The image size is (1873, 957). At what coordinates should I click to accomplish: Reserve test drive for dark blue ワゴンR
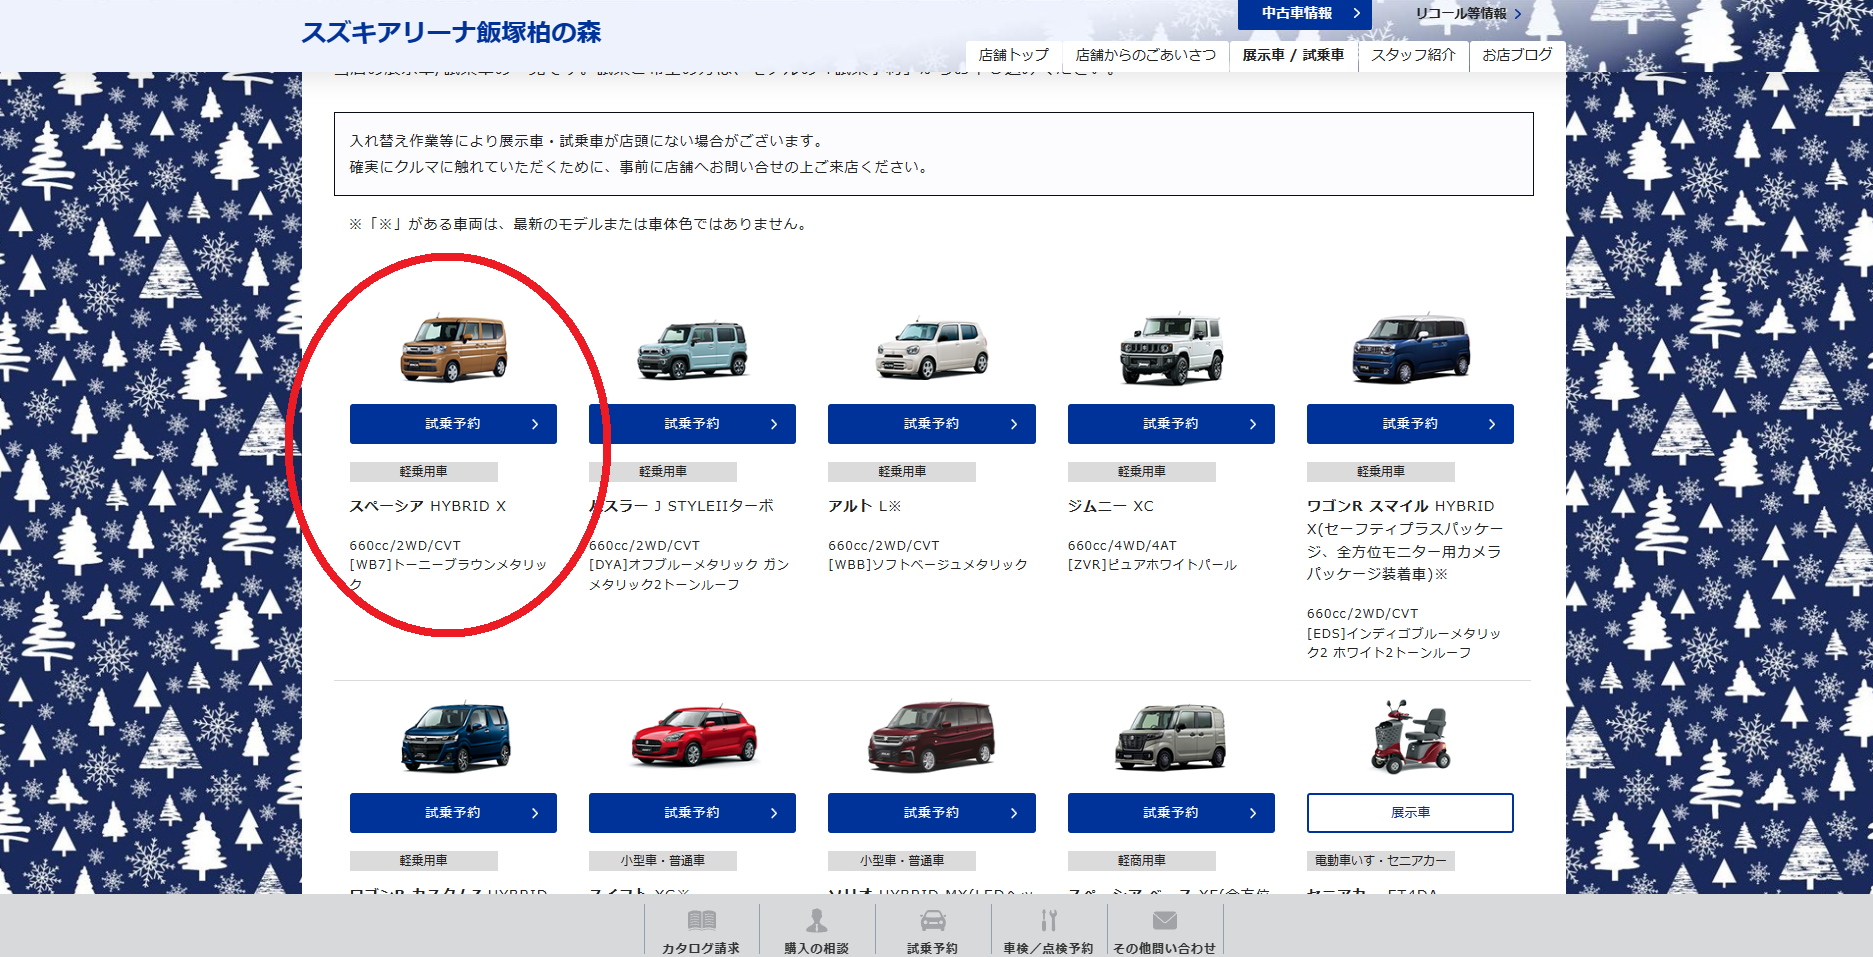(453, 813)
